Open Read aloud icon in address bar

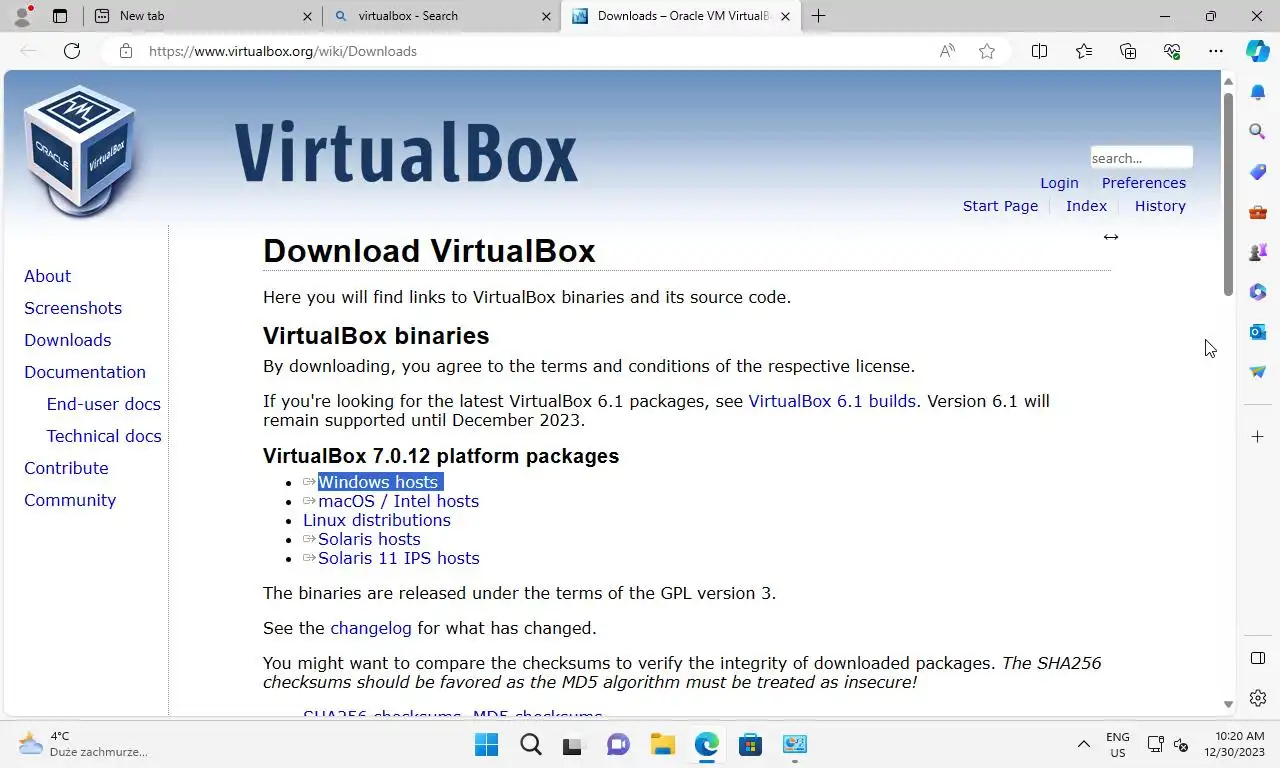click(x=947, y=51)
